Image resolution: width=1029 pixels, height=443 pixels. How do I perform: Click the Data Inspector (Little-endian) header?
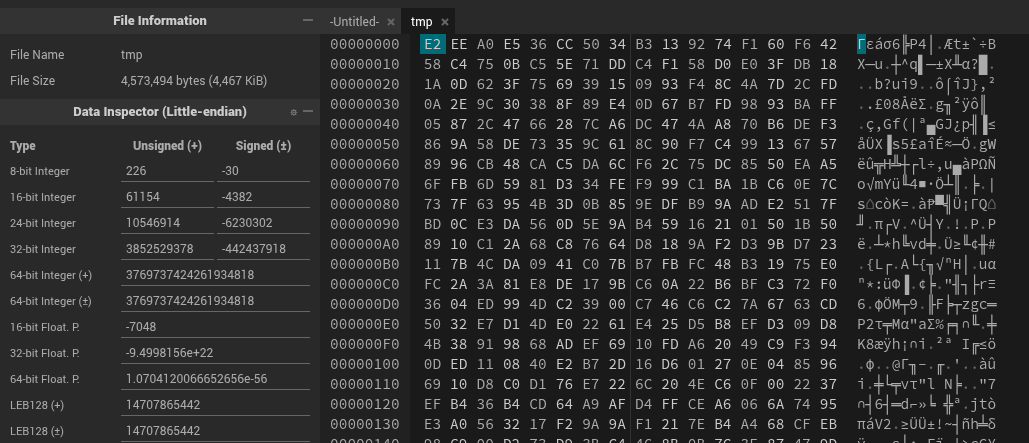160,112
